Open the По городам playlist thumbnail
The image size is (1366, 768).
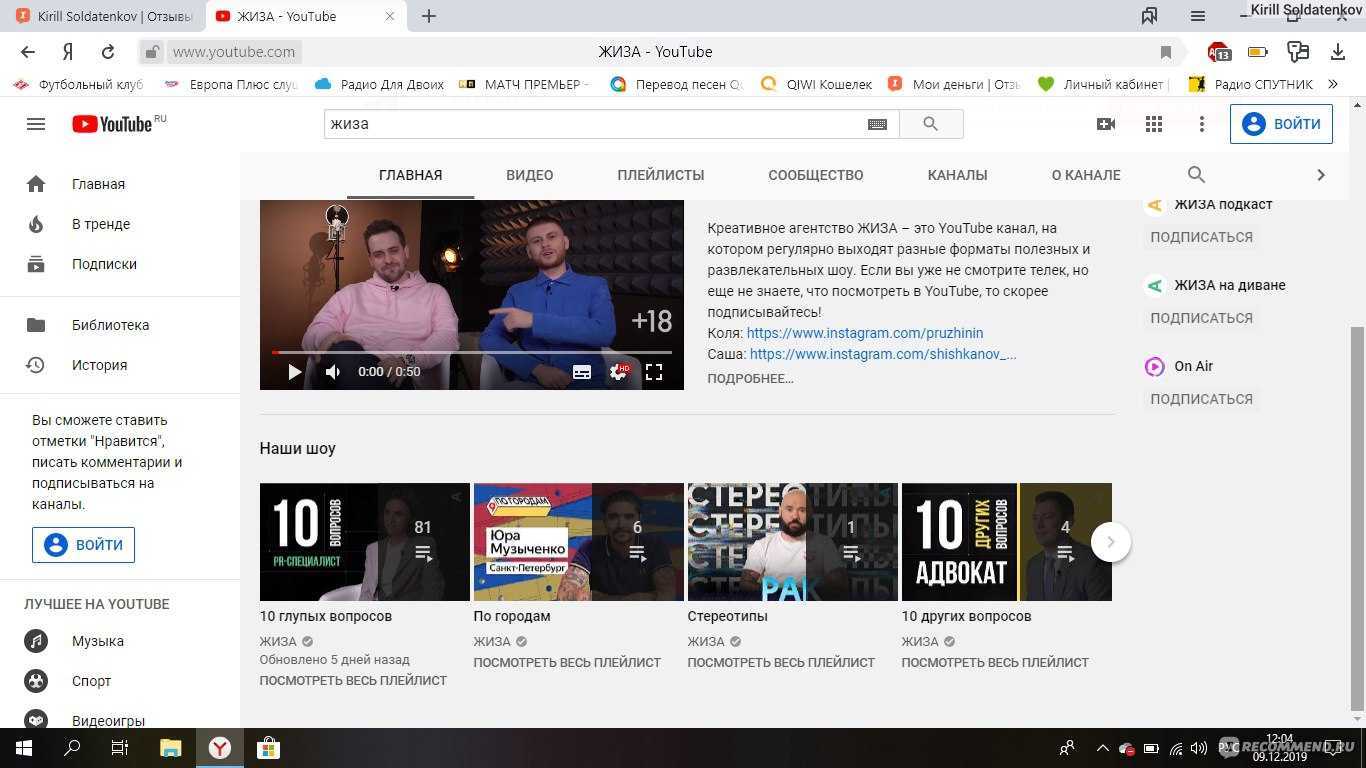point(578,542)
